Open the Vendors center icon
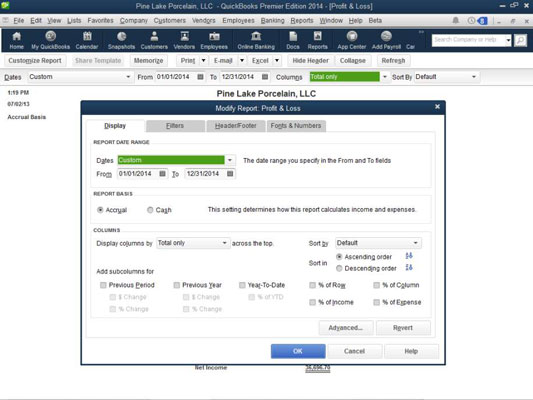The height and width of the screenshot is (400, 533). coord(184,40)
